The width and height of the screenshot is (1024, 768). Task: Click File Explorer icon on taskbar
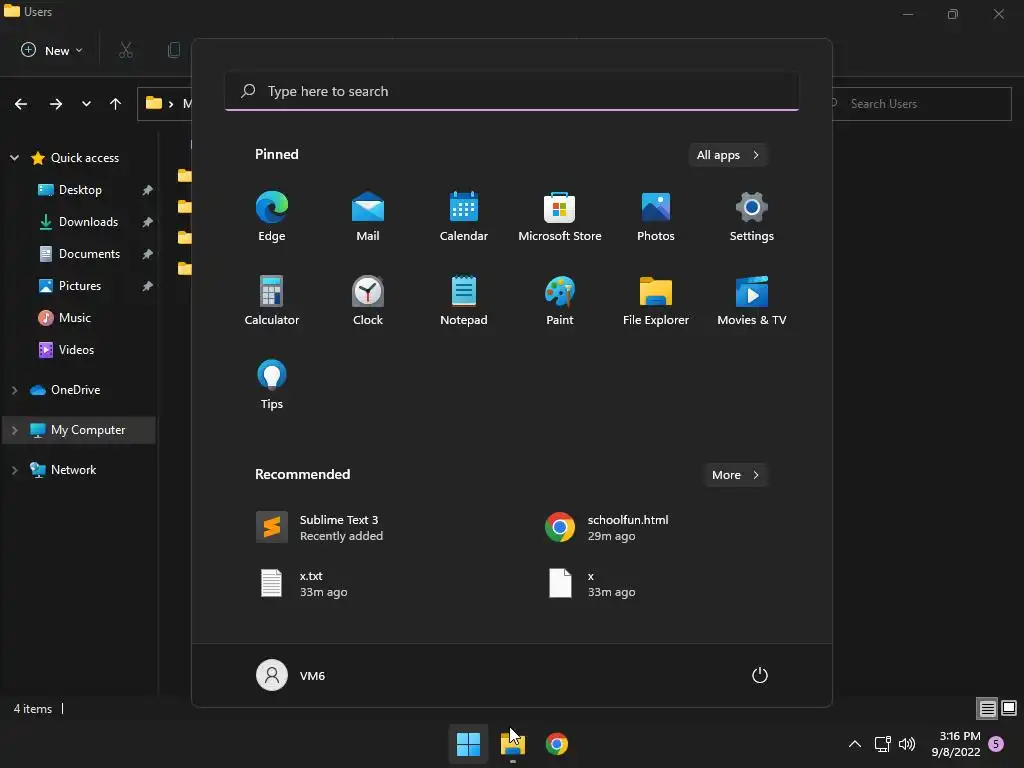[x=513, y=744]
